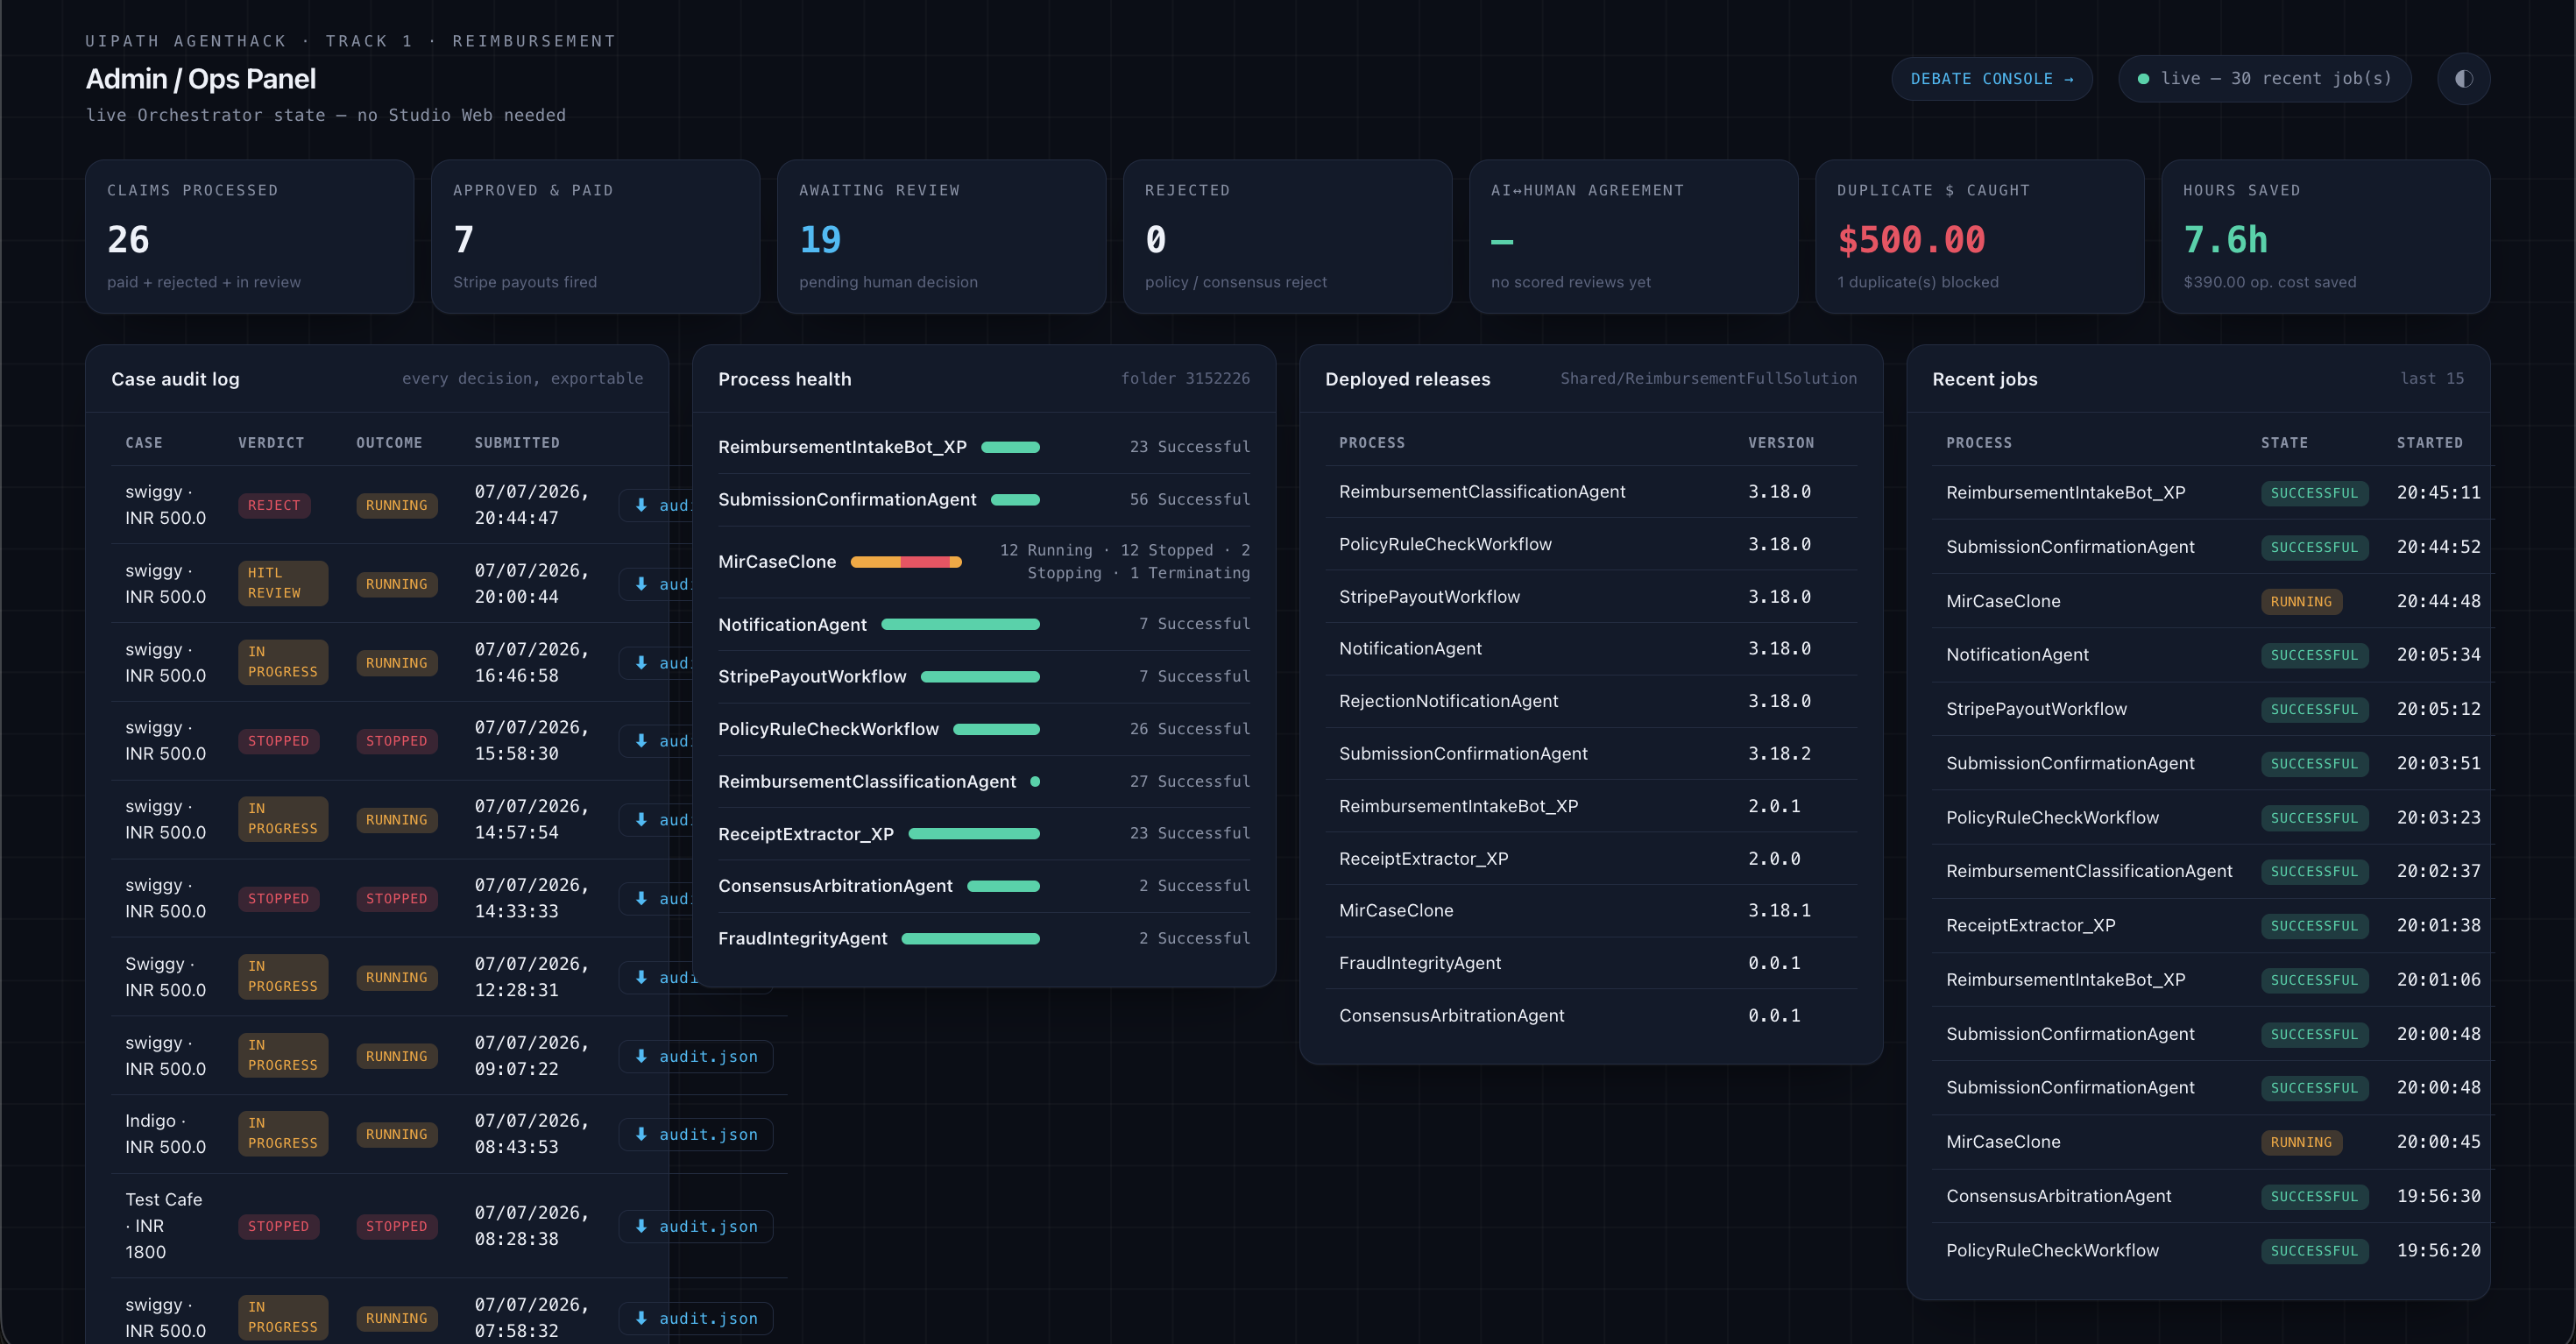
Task: Click the 'last 15' label in Recent jobs
Action: coord(2432,378)
